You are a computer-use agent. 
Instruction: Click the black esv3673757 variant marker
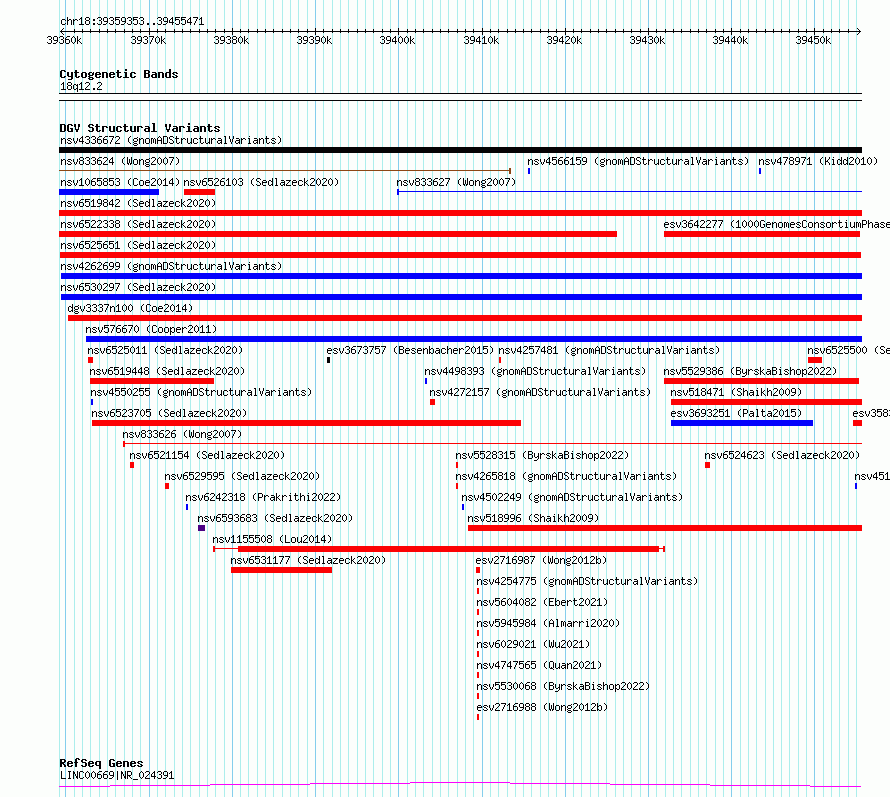pos(329,360)
